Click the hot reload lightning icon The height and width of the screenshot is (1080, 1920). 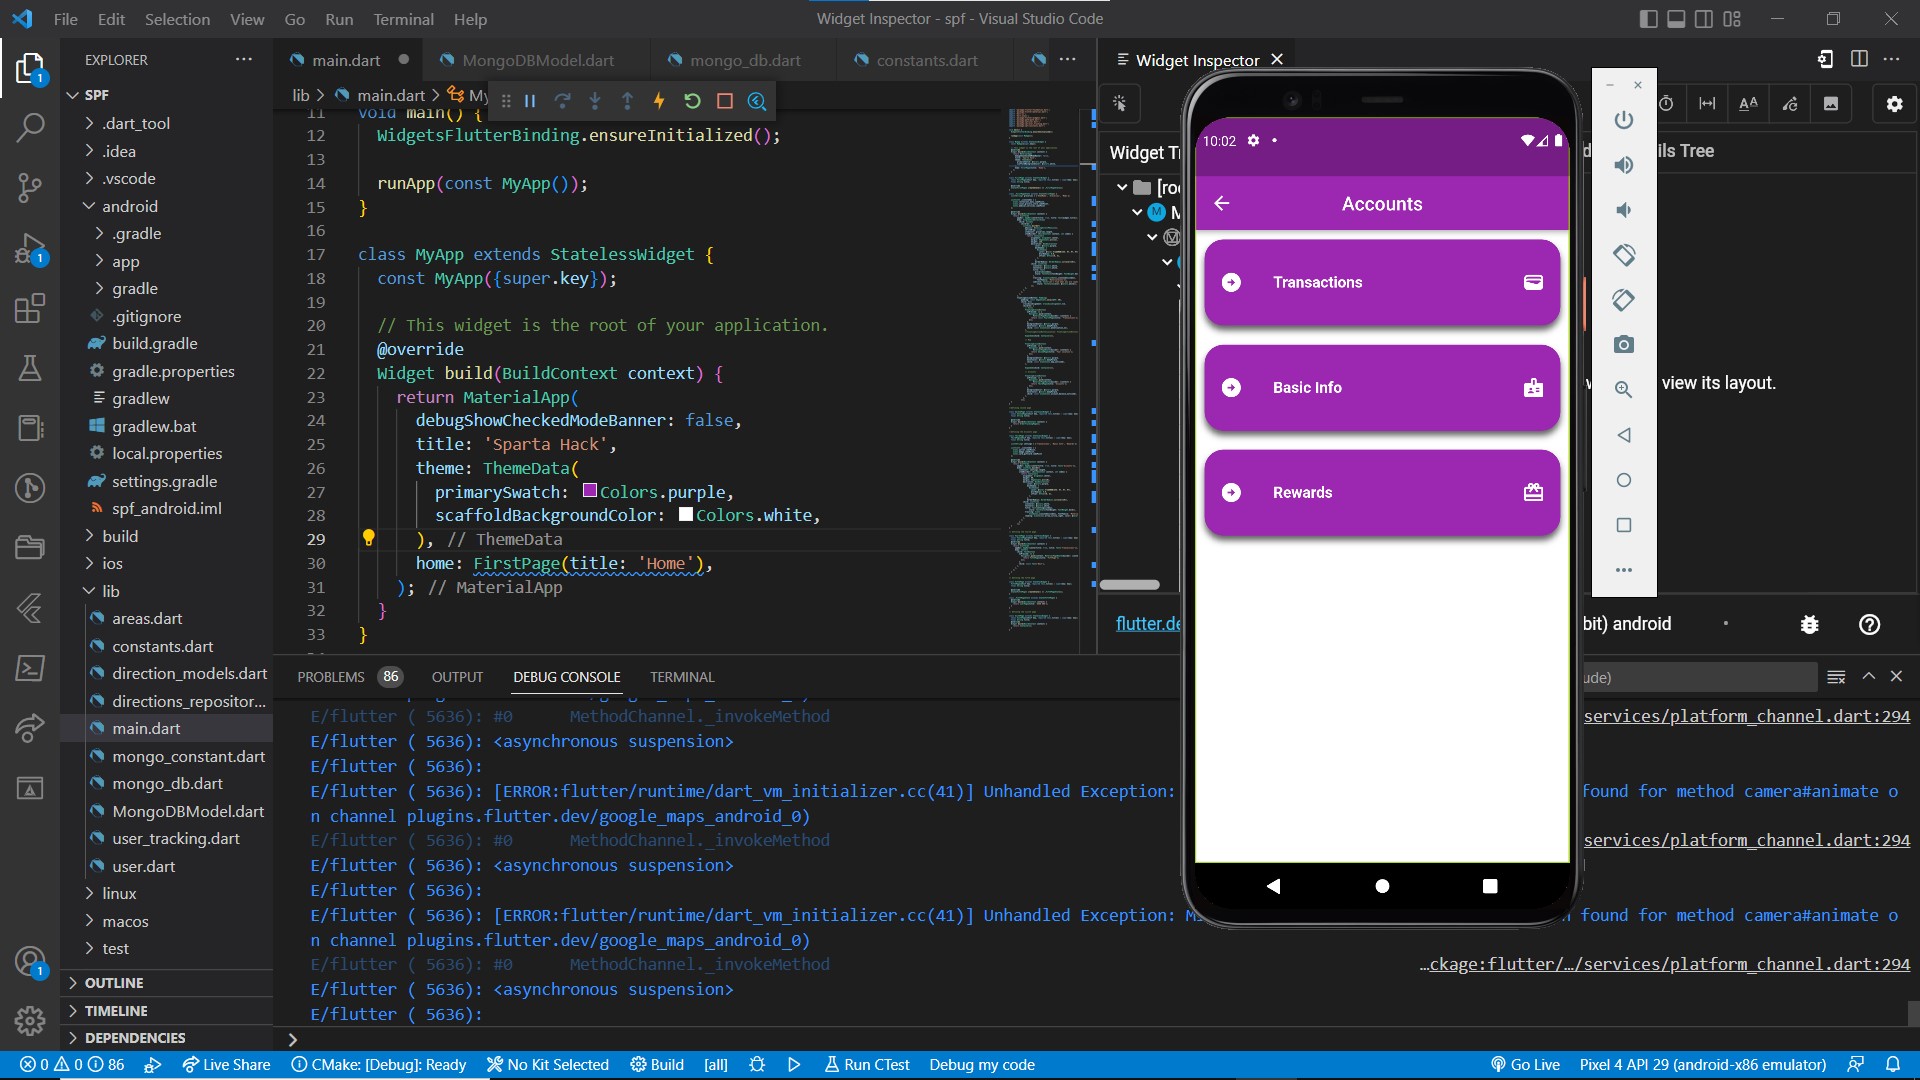[659, 101]
